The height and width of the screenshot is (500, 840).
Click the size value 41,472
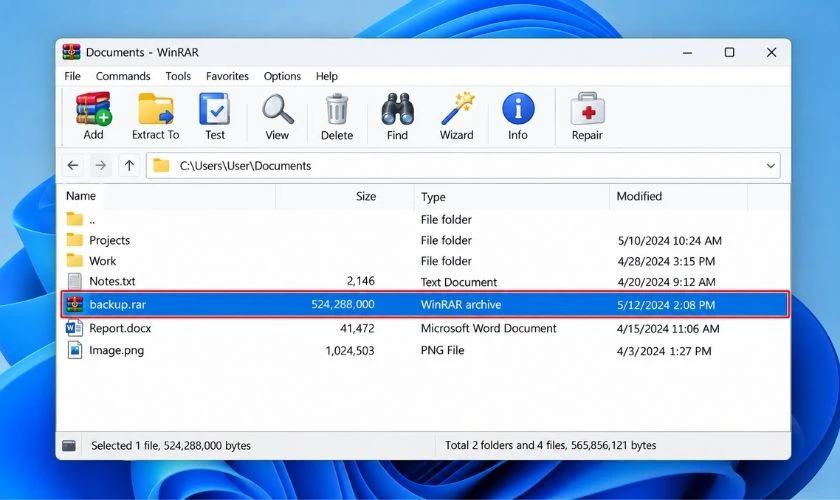pyautogui.click(x=357, y=328)
